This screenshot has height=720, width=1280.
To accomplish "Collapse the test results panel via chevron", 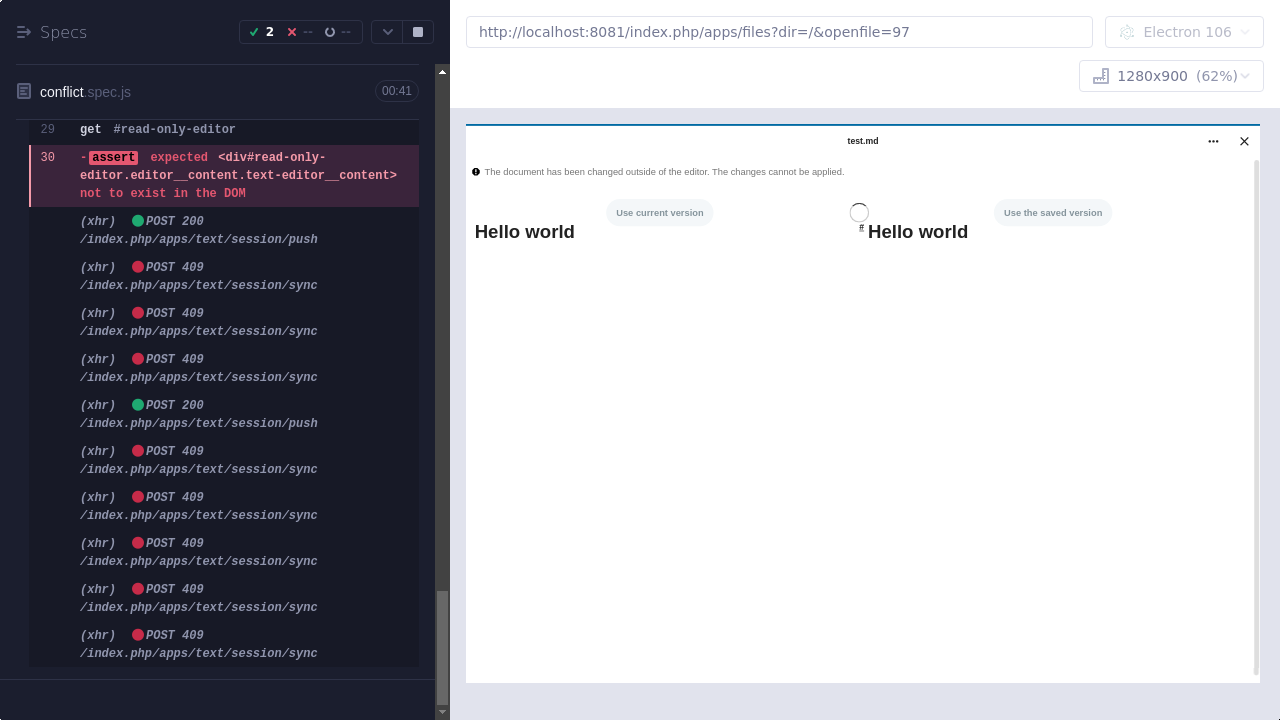I will coord(388,31).
